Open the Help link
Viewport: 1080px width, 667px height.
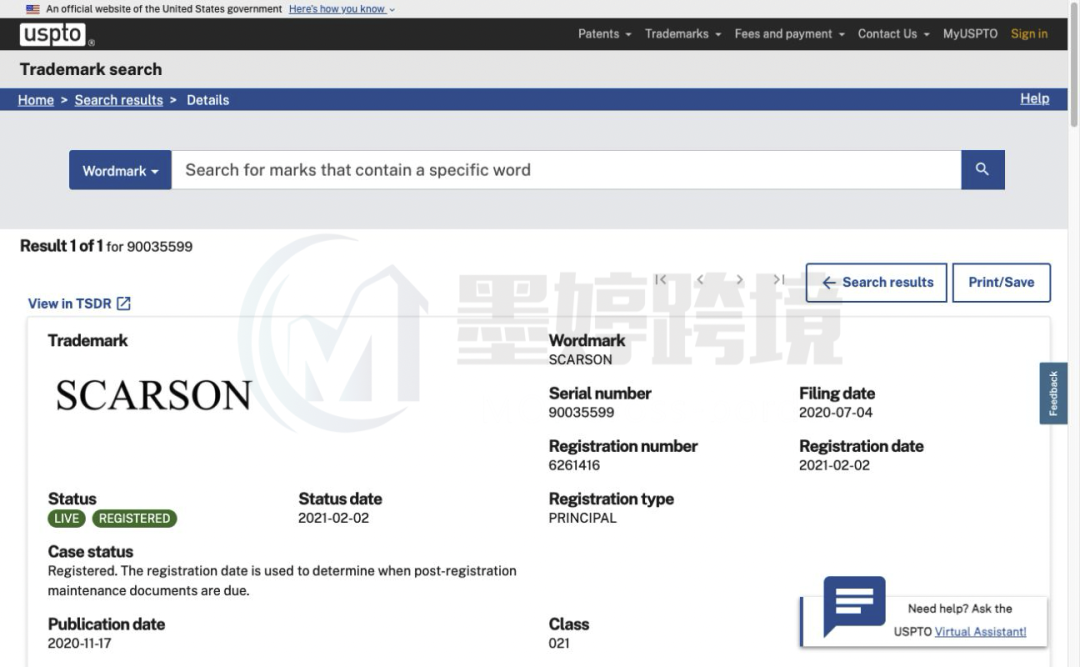[x=1035, y=99]
